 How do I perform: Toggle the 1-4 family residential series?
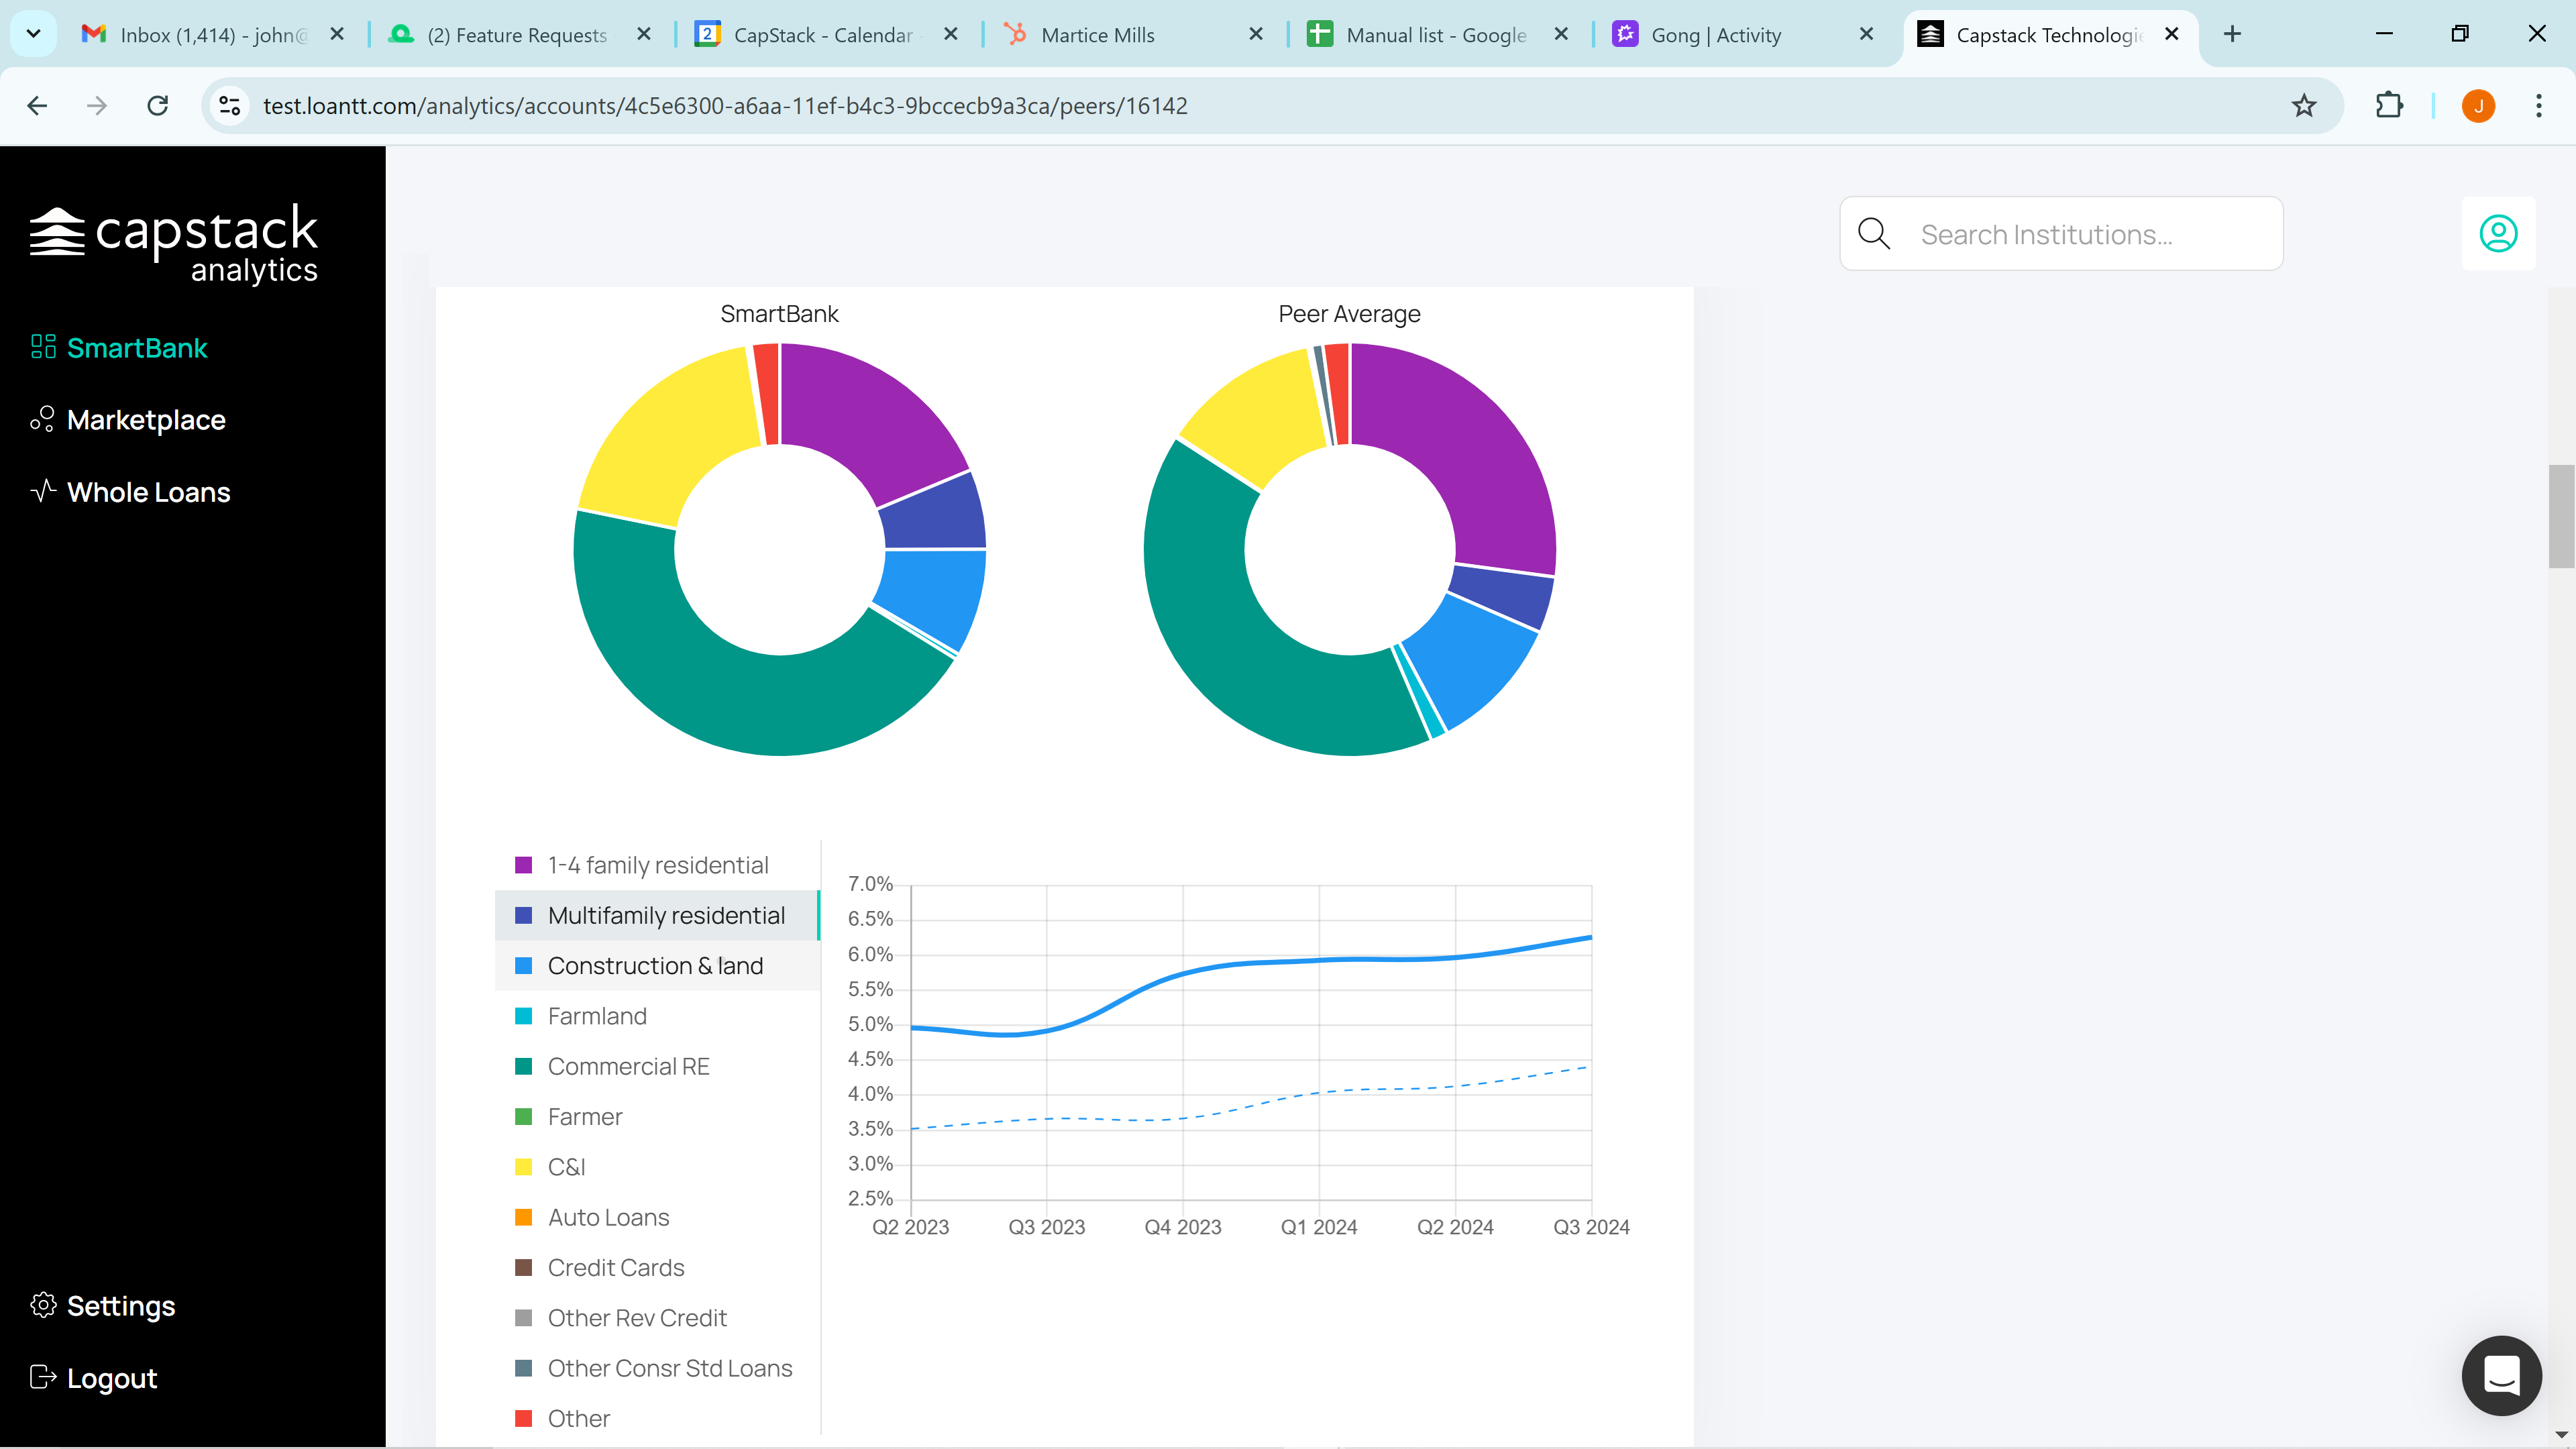coord(657,865)
